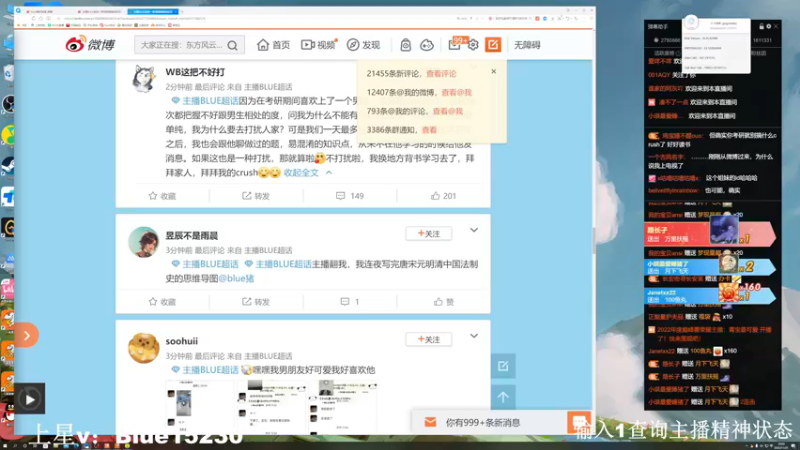
Task: Open soohuii user avatar
Action: tap(143, 347)
